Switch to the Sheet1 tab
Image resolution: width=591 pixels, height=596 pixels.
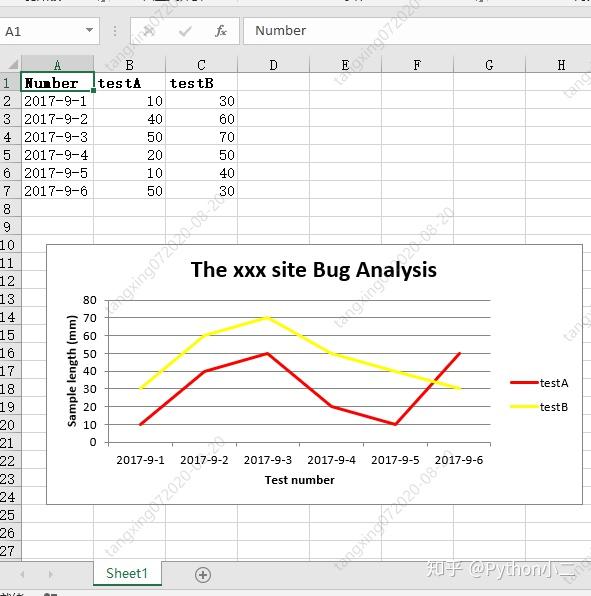[x=127, y=573]
